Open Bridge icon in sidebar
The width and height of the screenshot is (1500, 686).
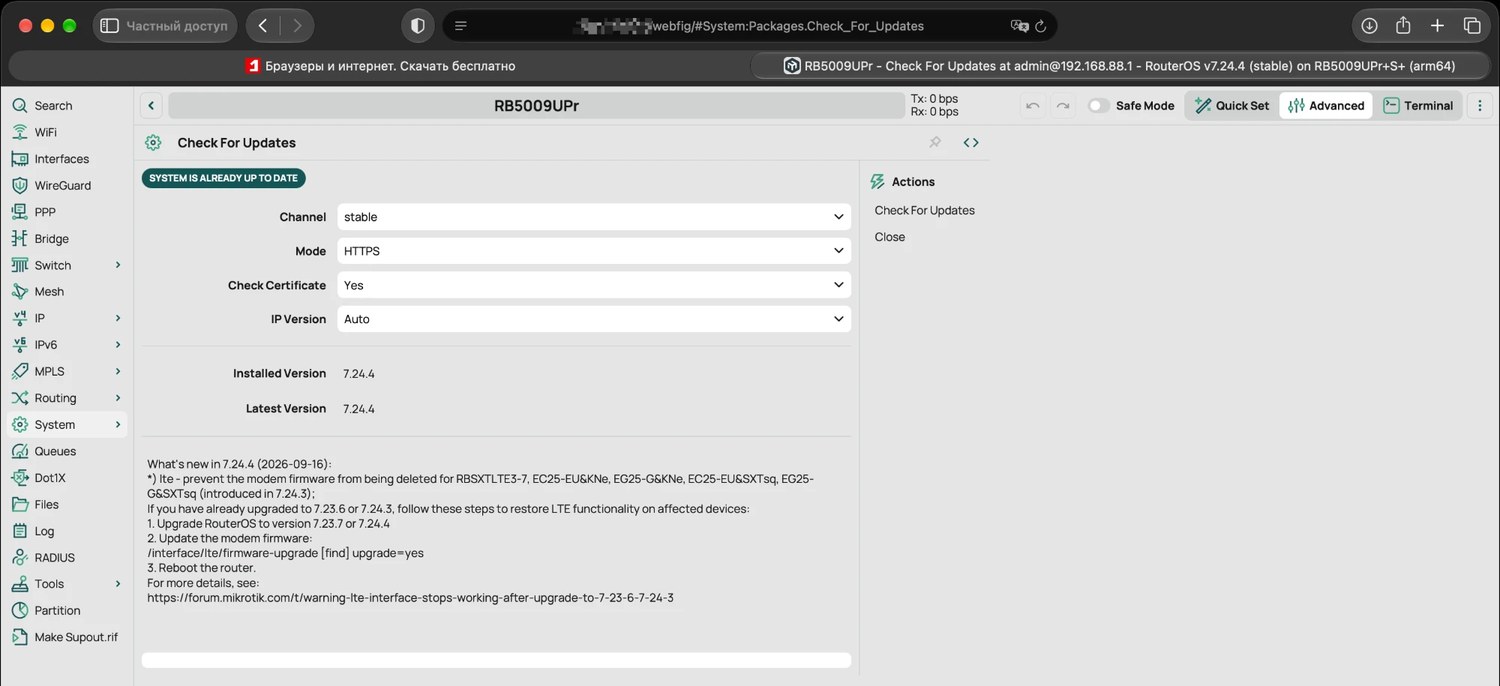click(19, 239)
